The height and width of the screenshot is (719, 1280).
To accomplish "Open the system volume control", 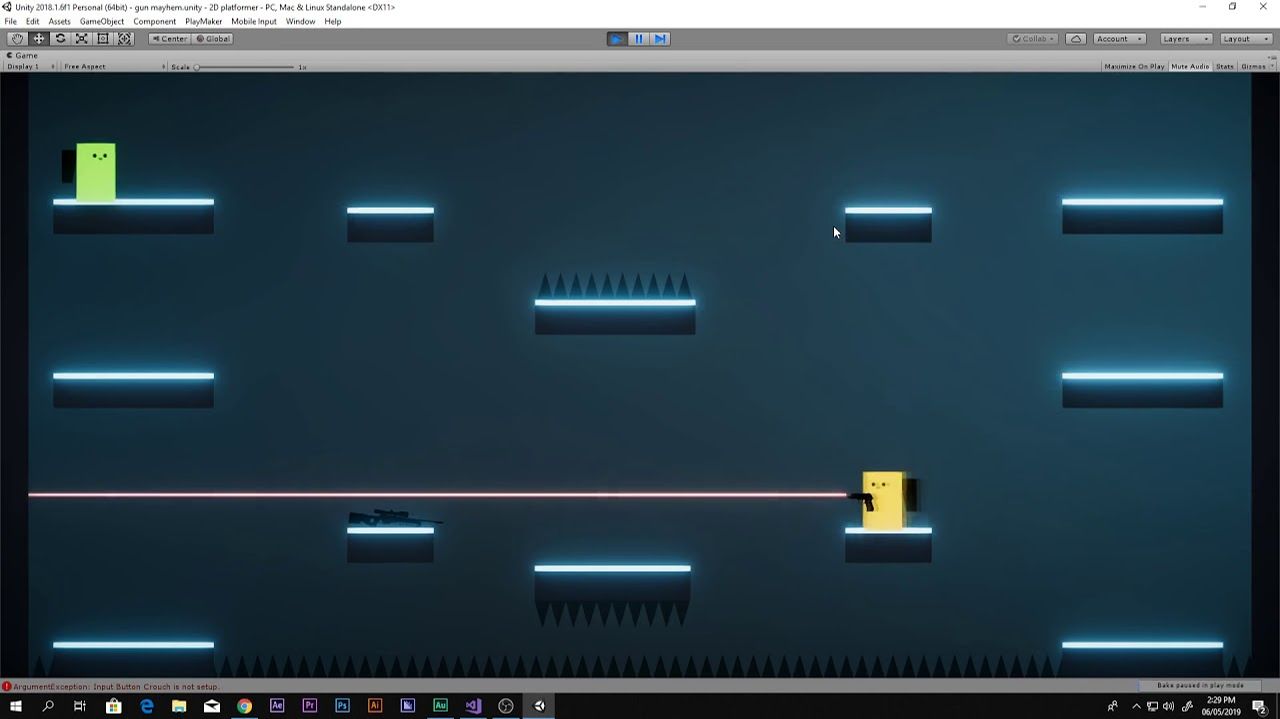I will [x=1168, y=707].
